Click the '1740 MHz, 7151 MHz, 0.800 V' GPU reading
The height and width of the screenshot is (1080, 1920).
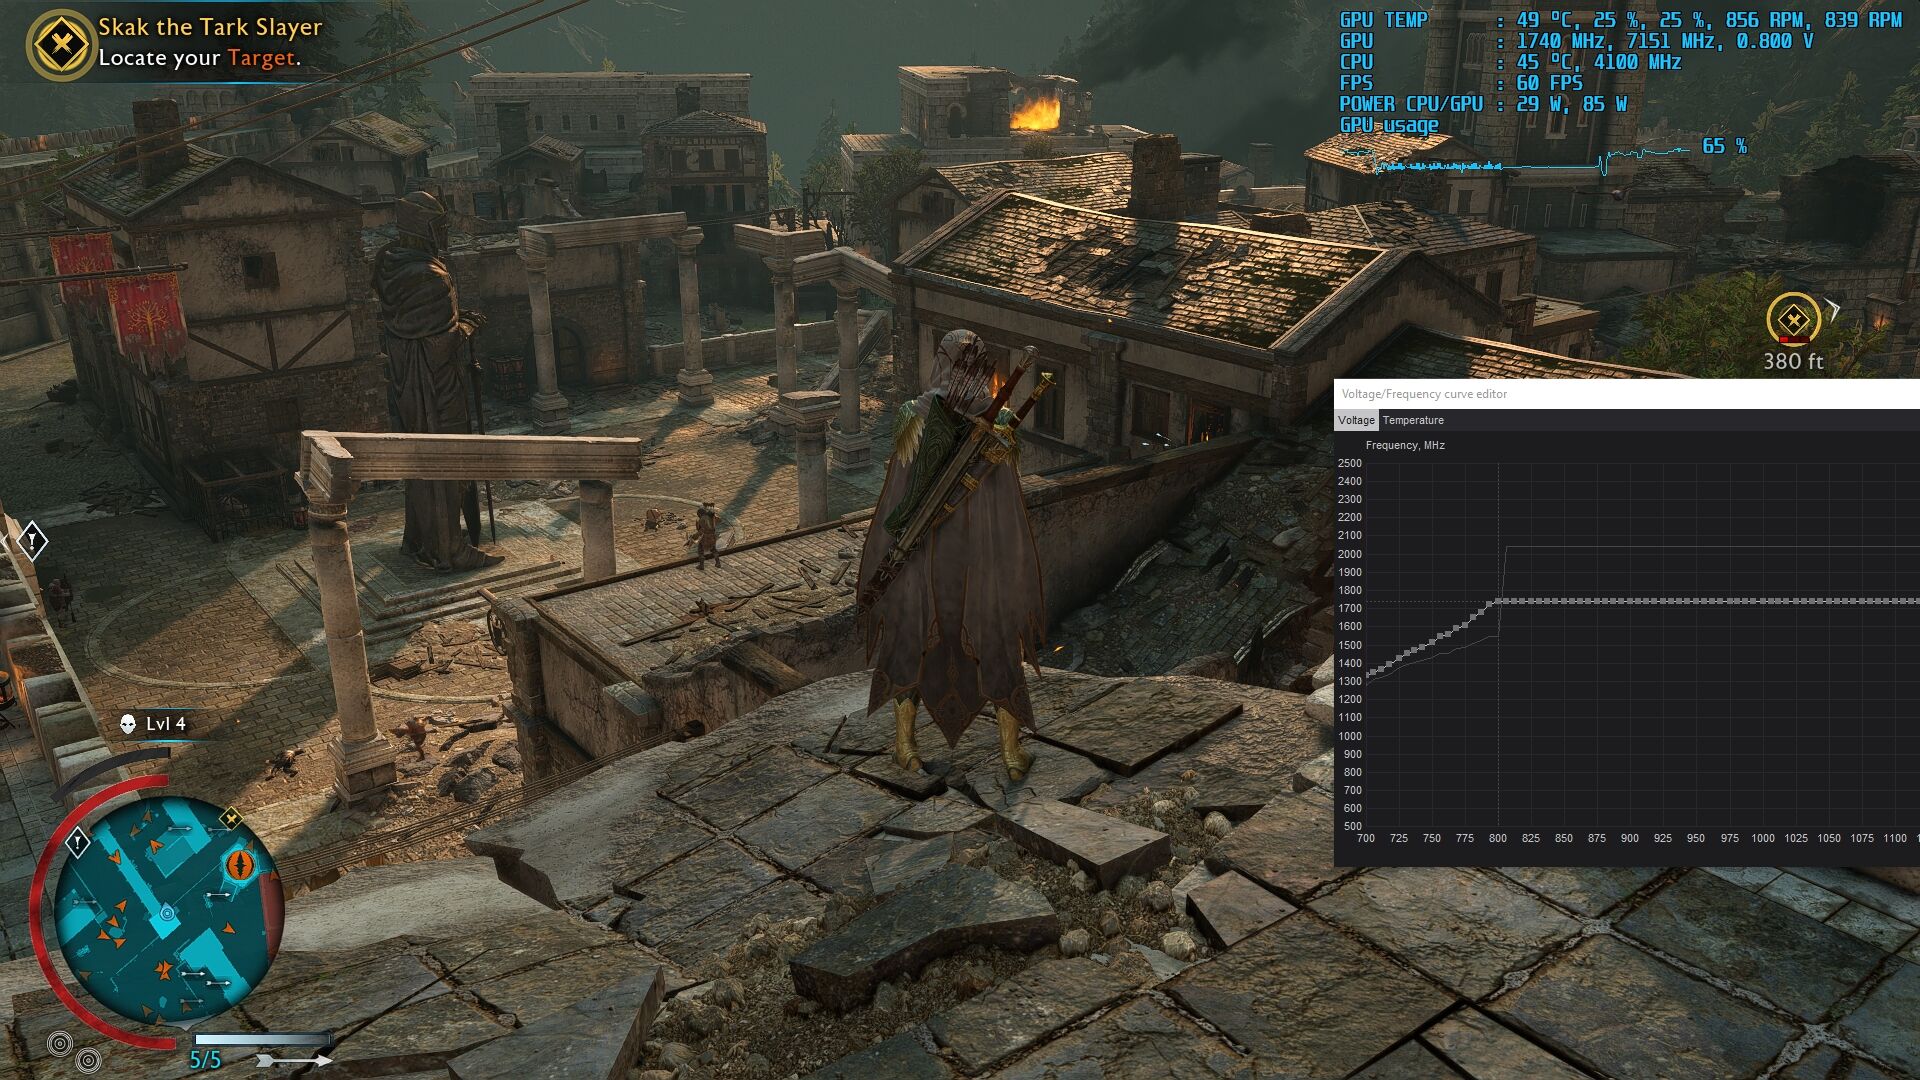coord(1665,41)
